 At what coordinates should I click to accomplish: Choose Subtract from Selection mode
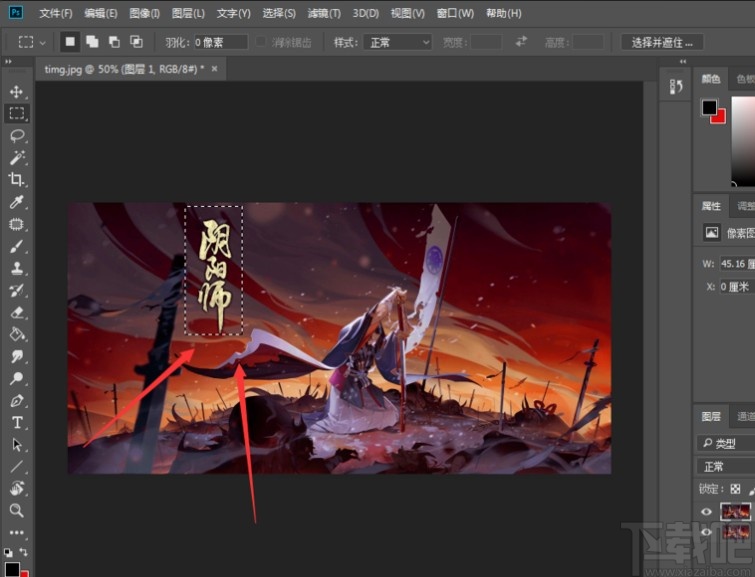tap(114, 42)
